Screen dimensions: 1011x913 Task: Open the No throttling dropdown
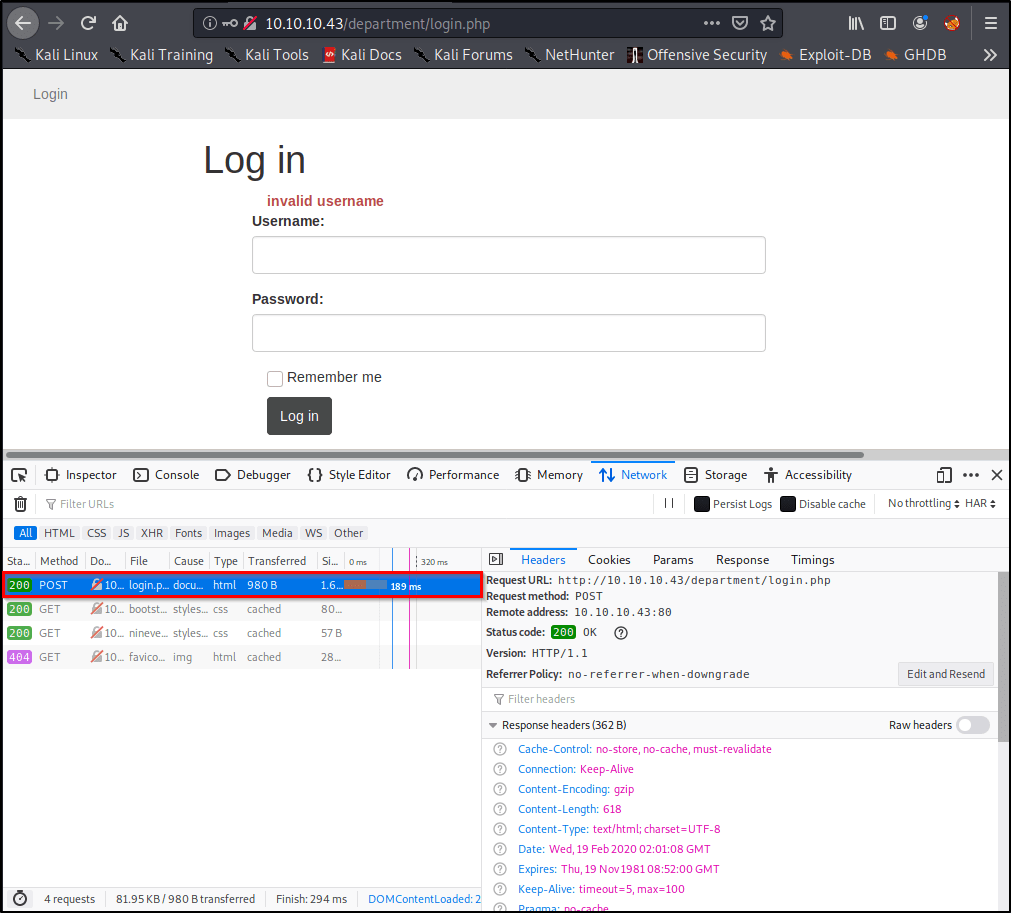(x=923, y=504)
